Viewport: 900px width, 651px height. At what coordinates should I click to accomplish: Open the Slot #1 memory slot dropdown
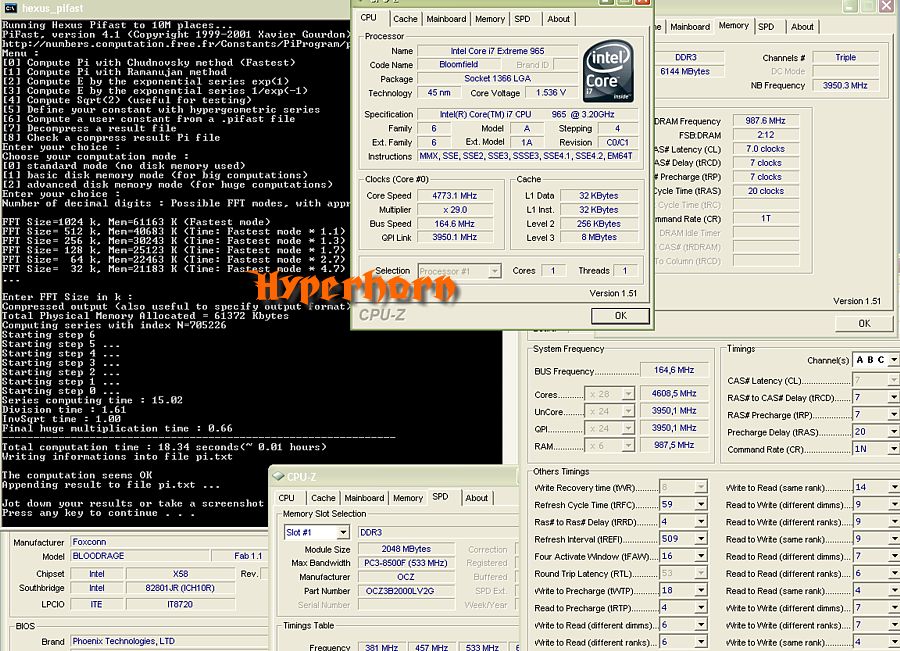(x=343, y=533)
